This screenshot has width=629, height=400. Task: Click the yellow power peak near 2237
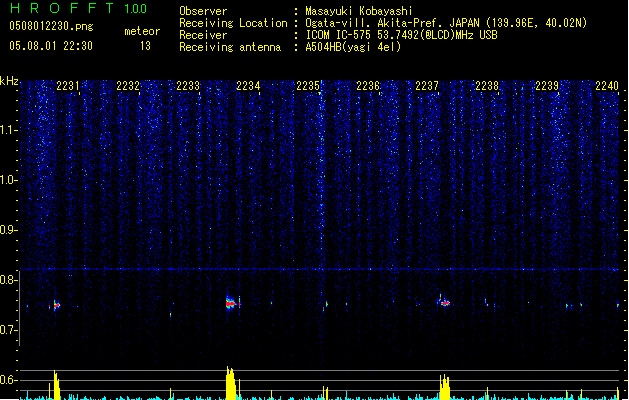(x=444, y=387)
